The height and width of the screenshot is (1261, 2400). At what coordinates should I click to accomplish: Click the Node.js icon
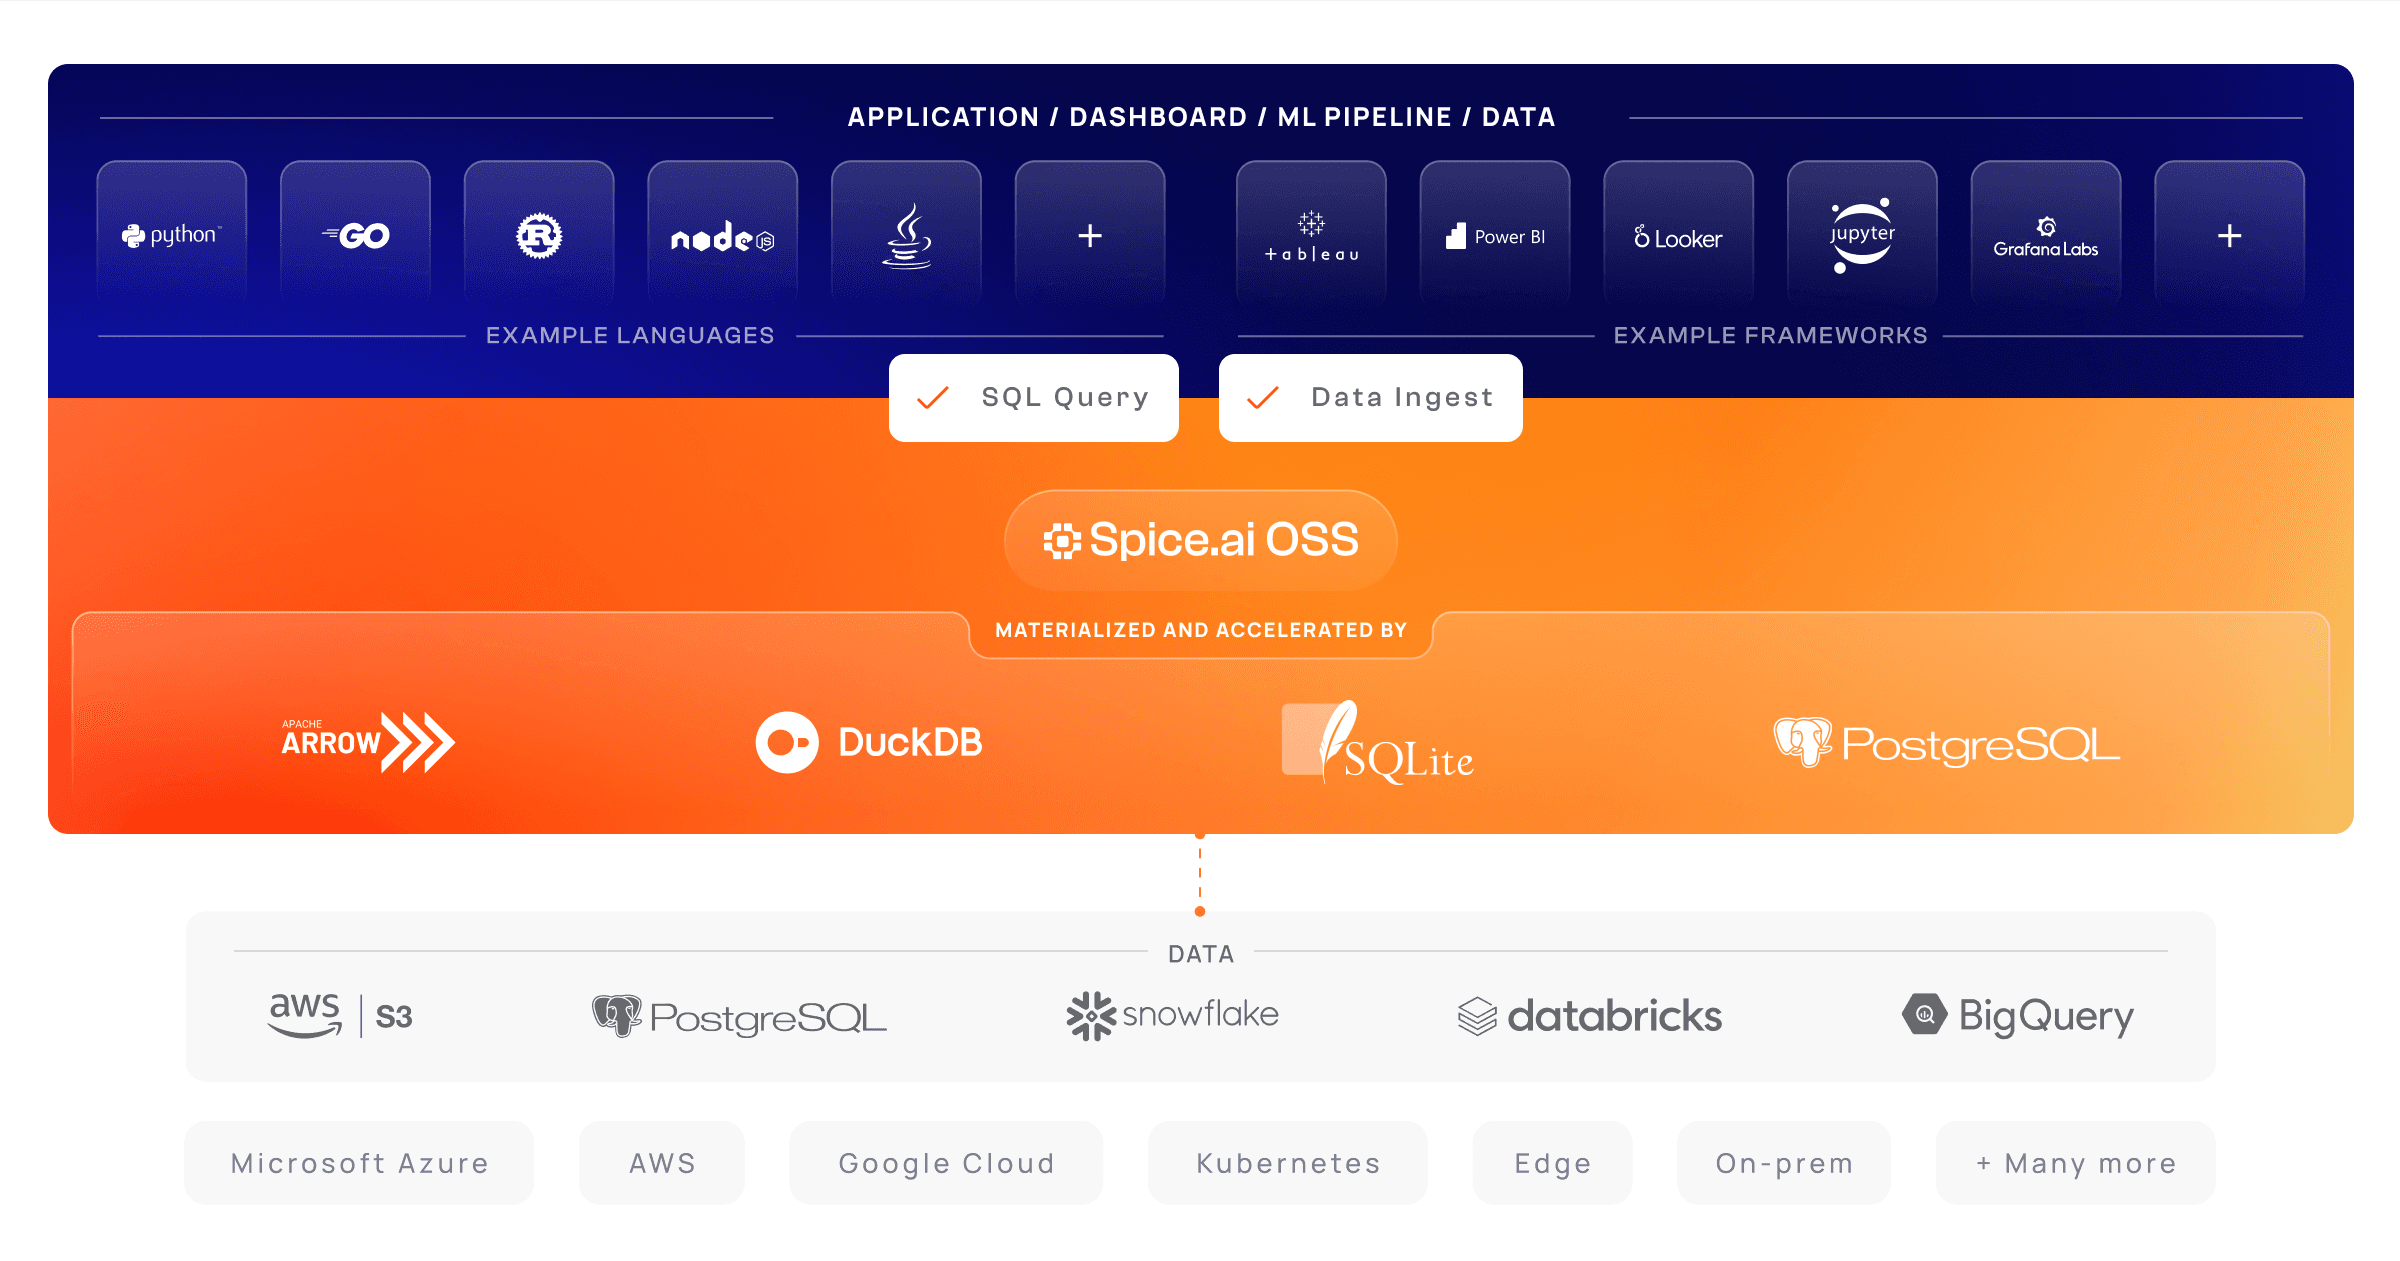click(x=722, y=238)
